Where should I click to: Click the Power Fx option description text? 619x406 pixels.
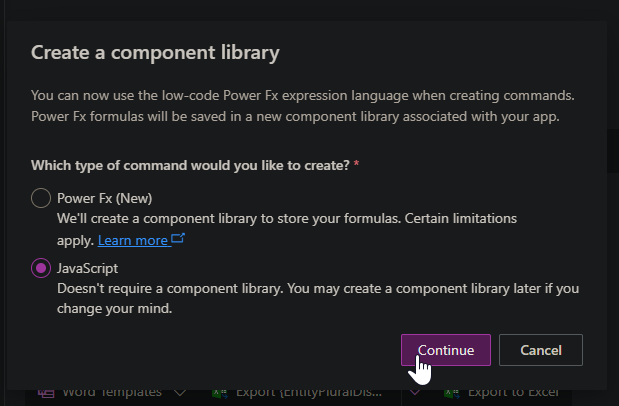pyautogui.click(x=287, y=229)
